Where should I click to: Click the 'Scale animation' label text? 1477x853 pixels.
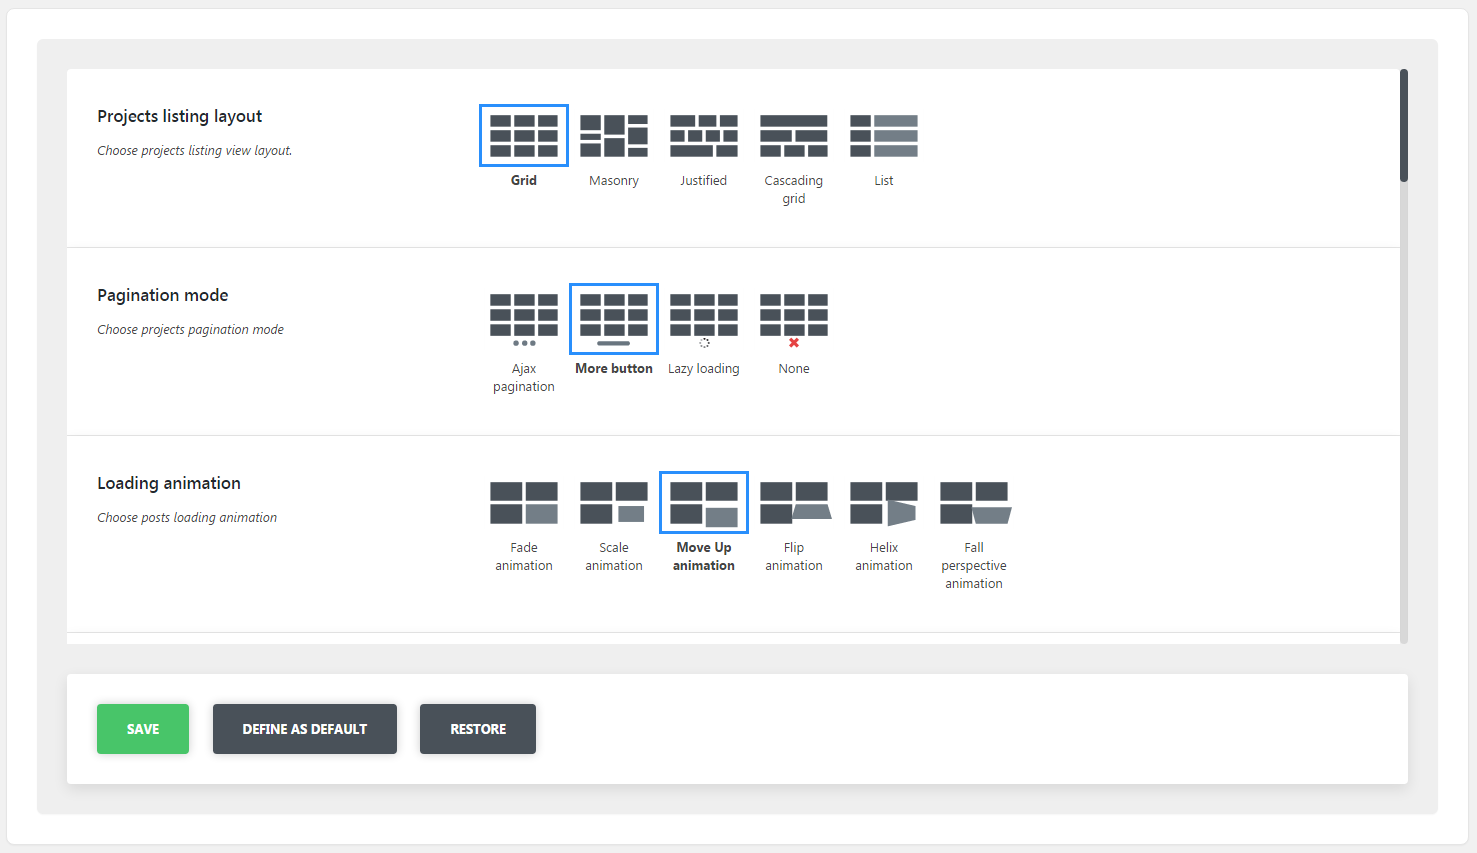click(x=614, y=557)
